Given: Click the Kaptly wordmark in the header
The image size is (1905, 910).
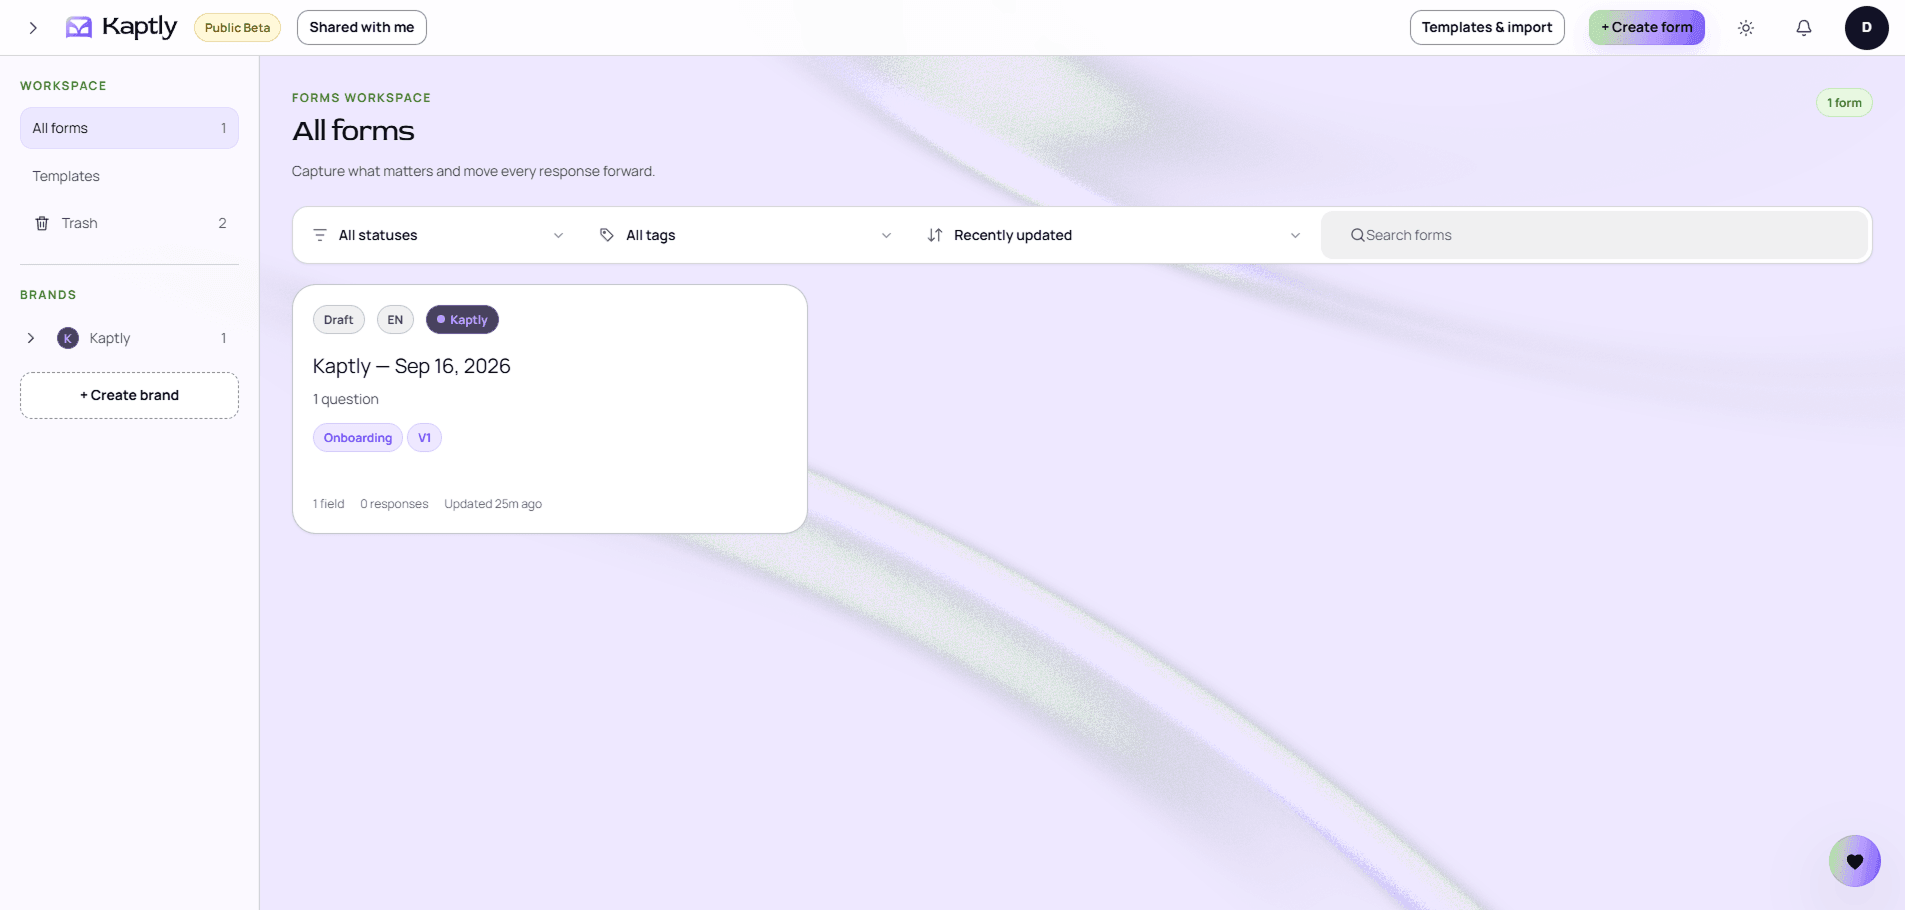Looking at the screenshot, I should (x=139, y=27).
